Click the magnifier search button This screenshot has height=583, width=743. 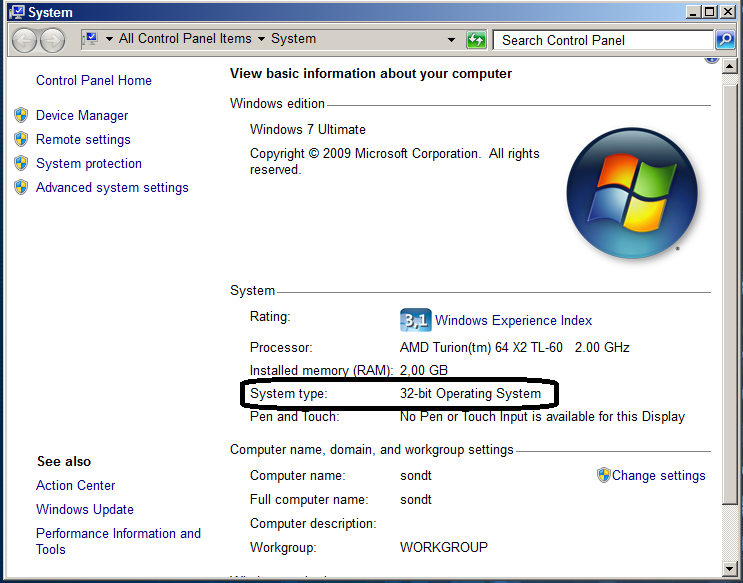725,40
